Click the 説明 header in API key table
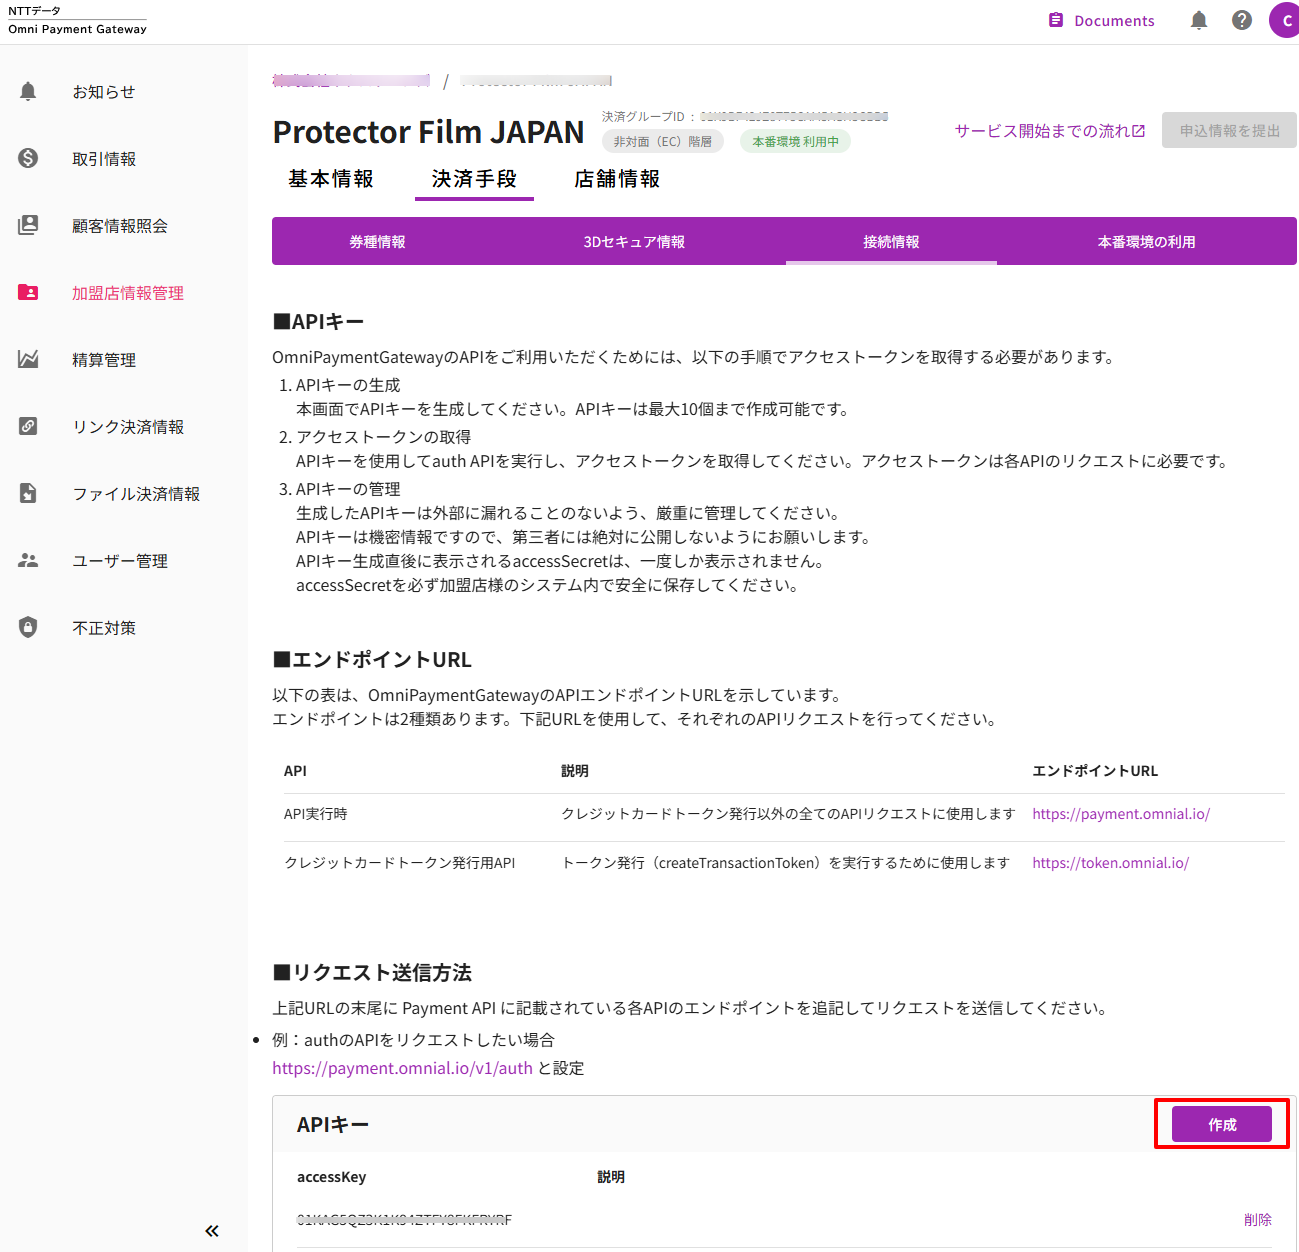Image resolution: width=1299 pixels, height=1252 pixels. coord(611,1177)
